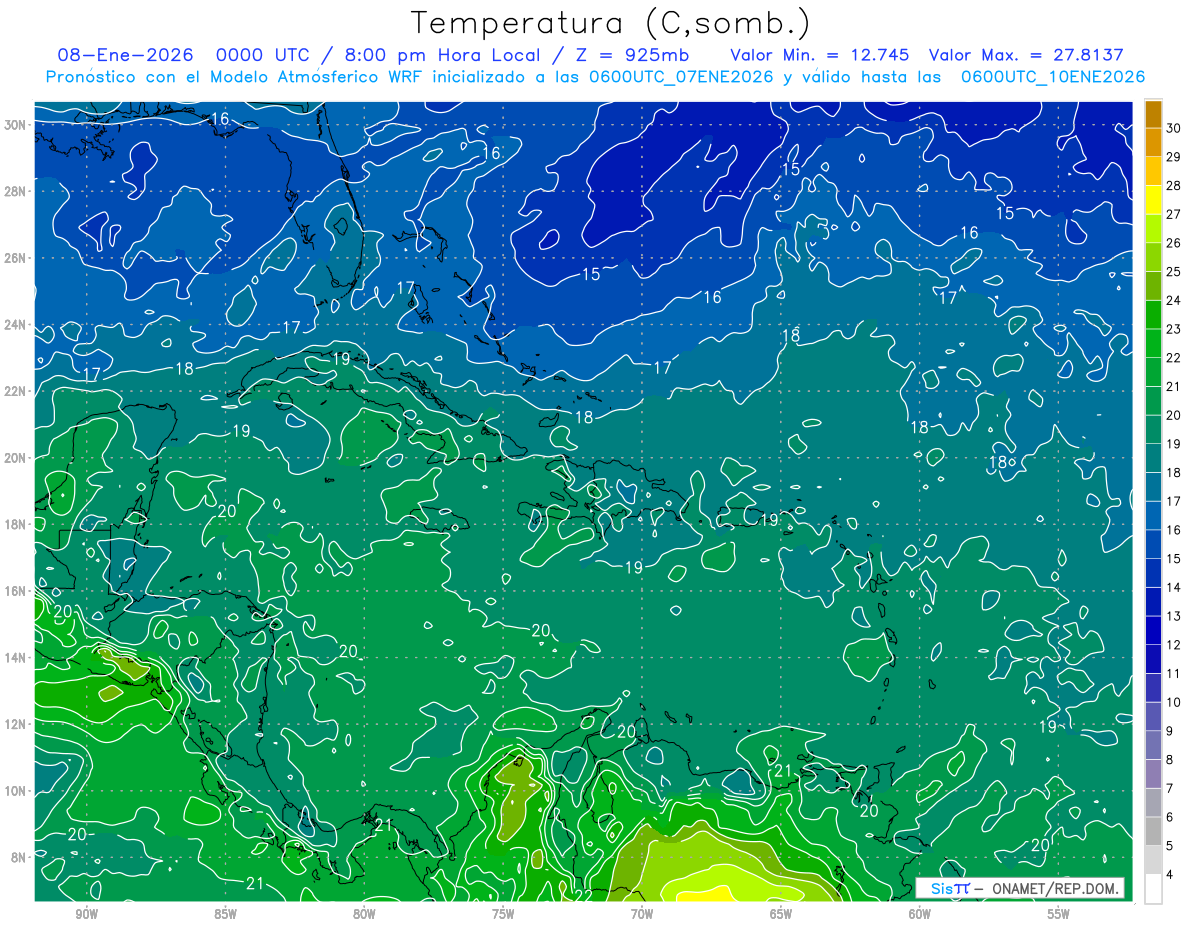Screen dimensions: 1200x927
Task: Select the color-scale label 7
Action: tap(1170, 788)
